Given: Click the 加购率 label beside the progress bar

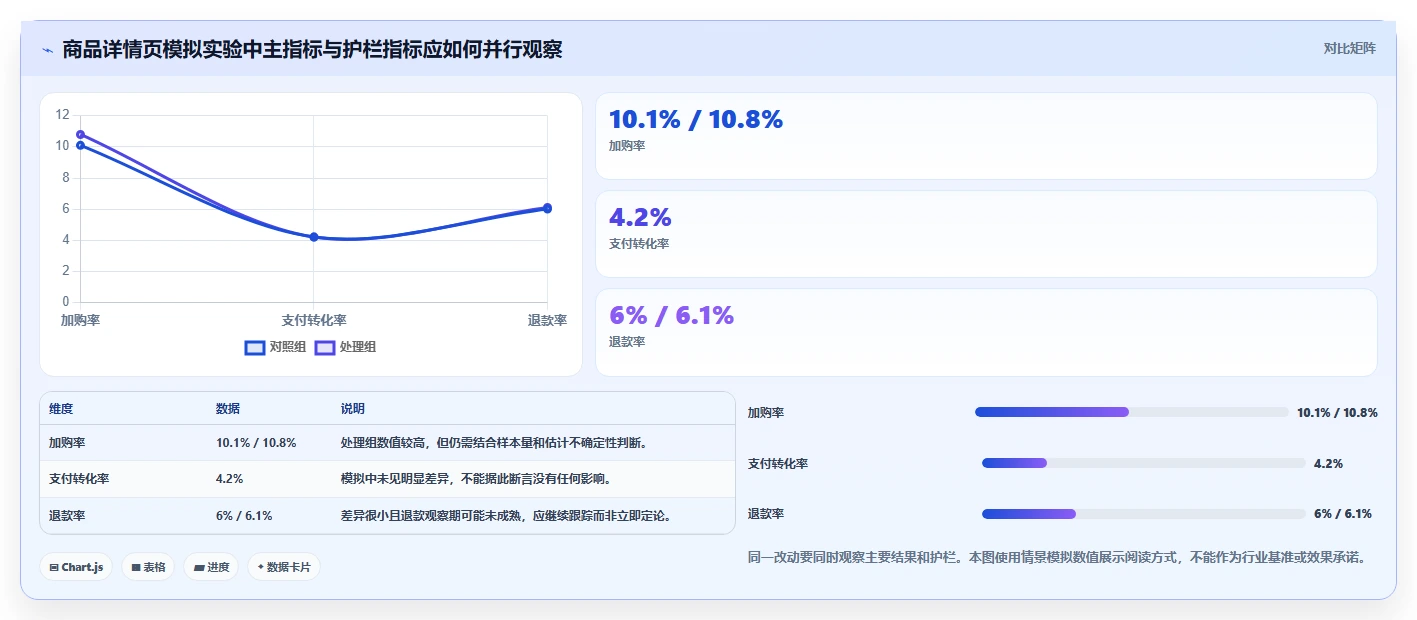Looking at the screenshot, I should [766, 413].
